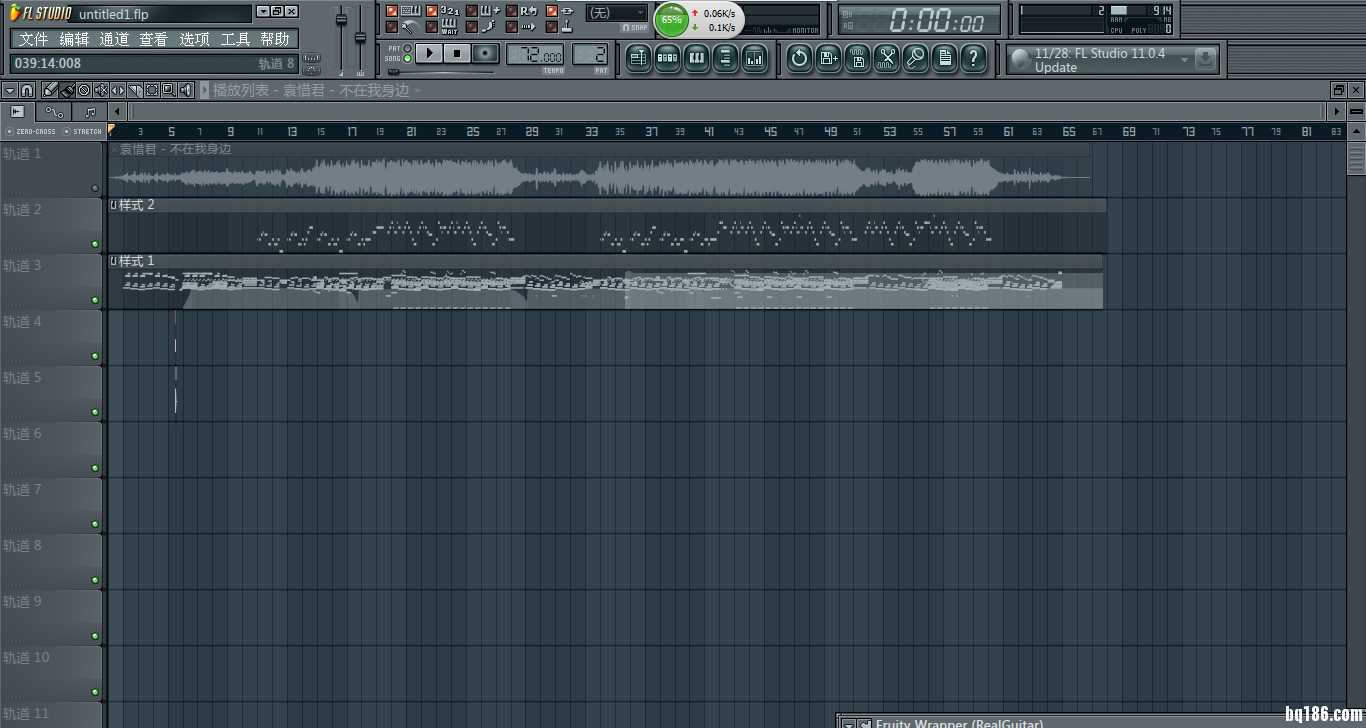The width and height of the screenshot is (1366, 728).
Task: Toggle typing keyboard to piano button
Action: pos(391,11)
